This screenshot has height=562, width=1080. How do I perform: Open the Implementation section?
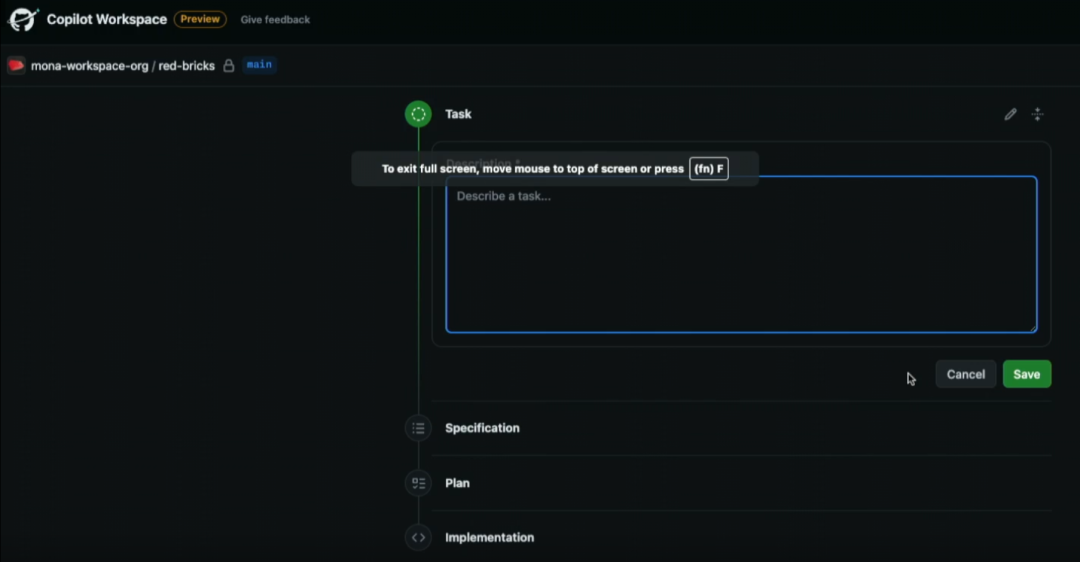coord(489,537)
